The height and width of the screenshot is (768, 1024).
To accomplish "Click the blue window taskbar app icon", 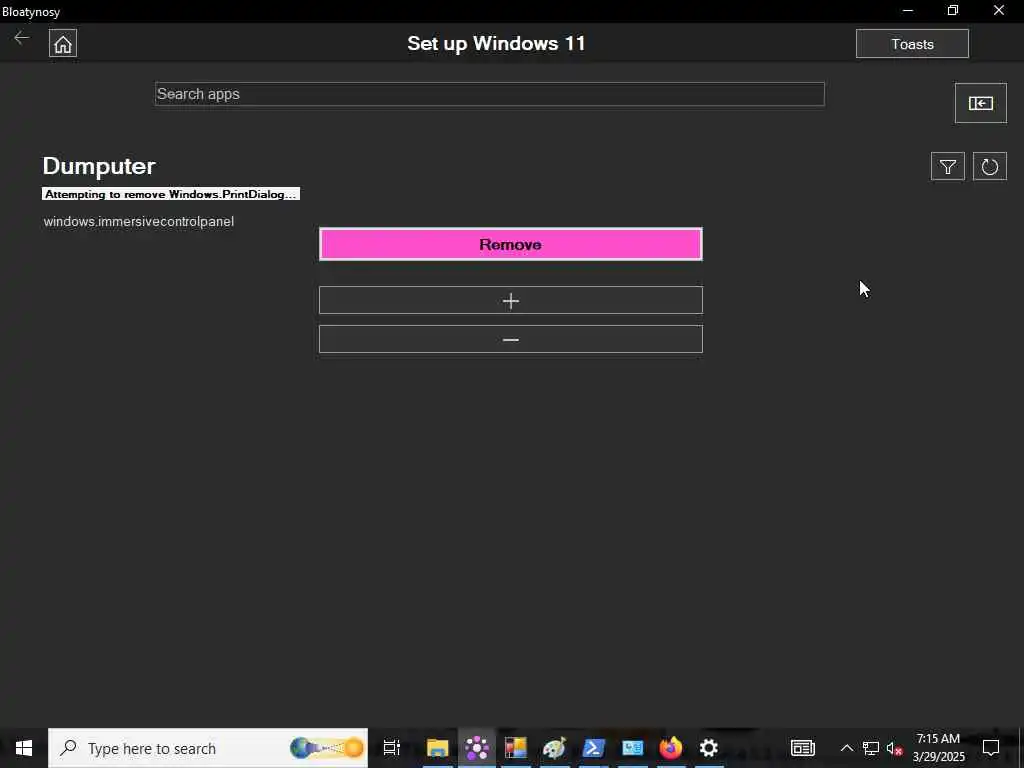I will point(632,748).
